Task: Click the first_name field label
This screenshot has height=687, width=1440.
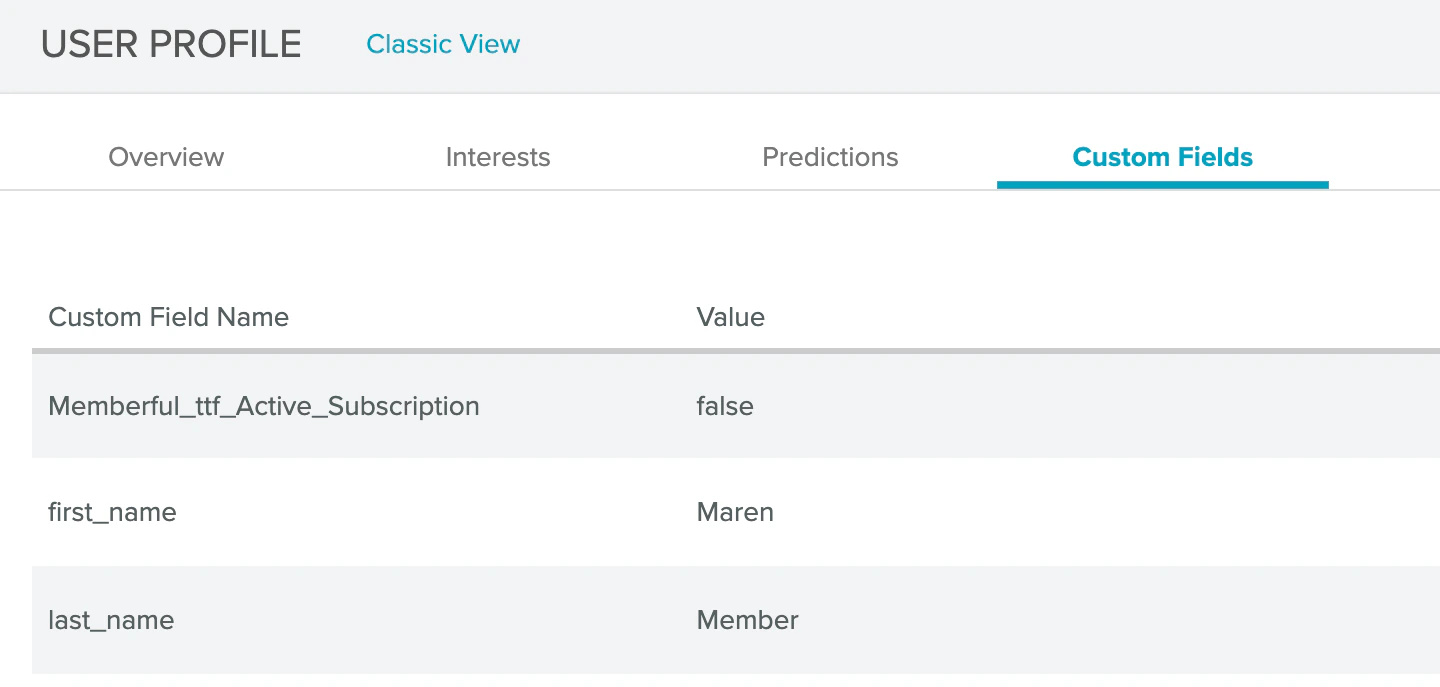Action: 112,512
